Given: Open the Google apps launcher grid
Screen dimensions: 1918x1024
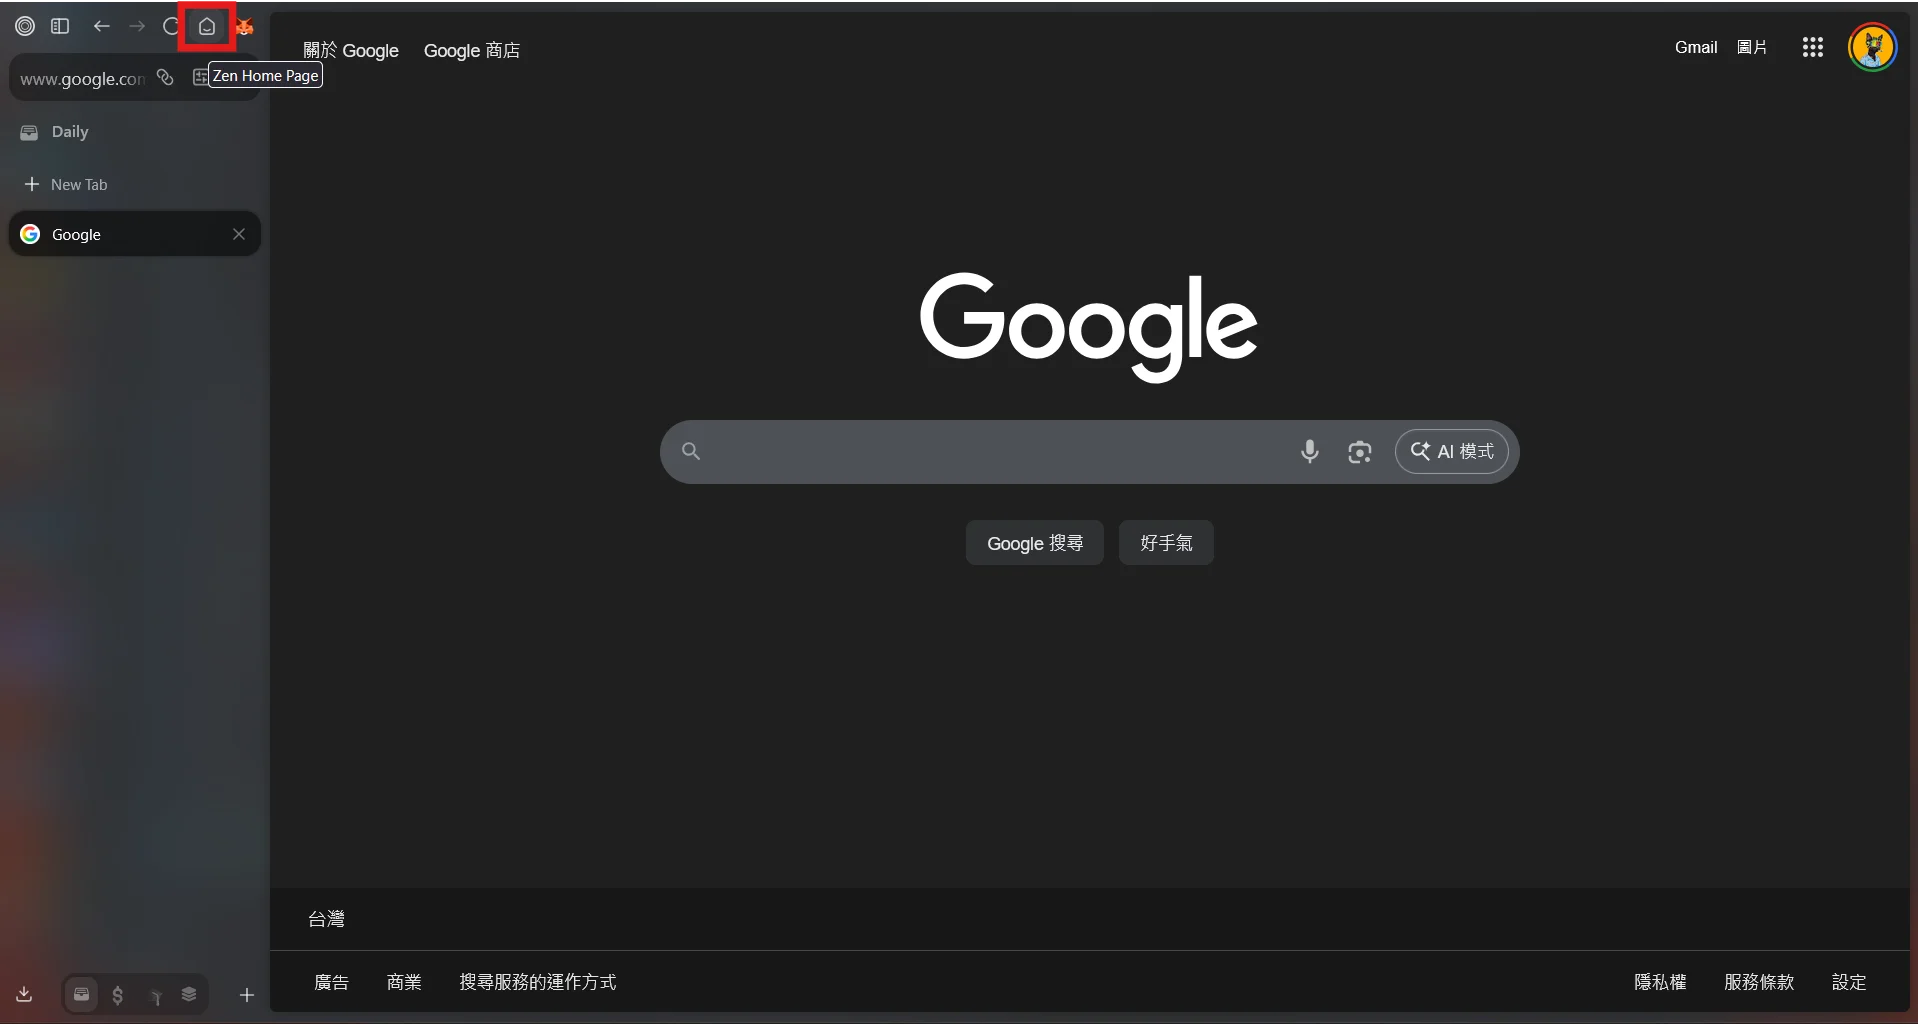Looking at the screenshot, I should click(1812, 47).
